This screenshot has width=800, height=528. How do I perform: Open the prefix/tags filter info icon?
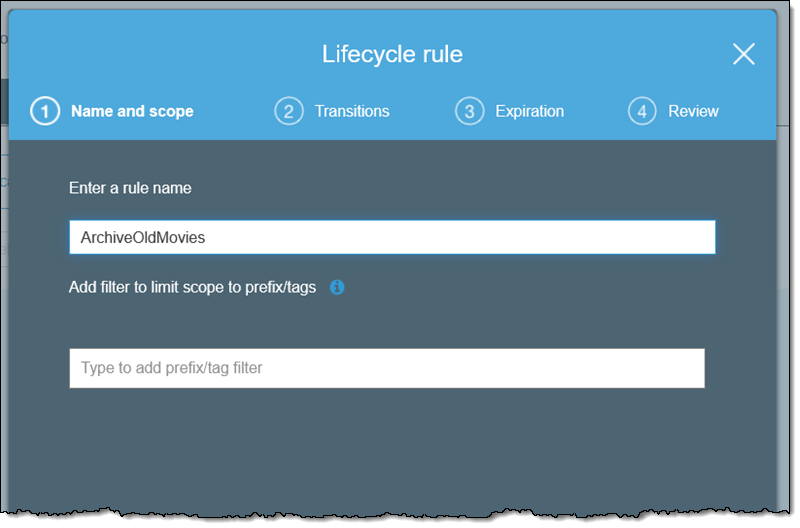point(337,288)
